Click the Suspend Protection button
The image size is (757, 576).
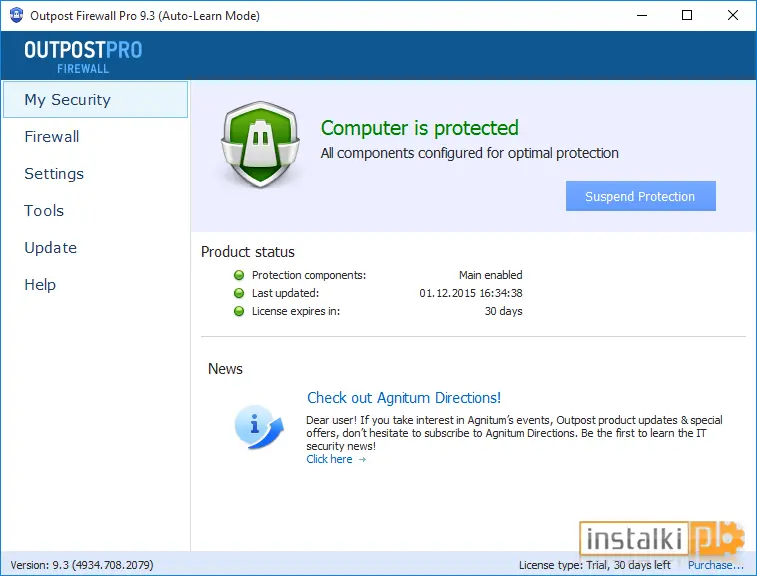(641, 196)
